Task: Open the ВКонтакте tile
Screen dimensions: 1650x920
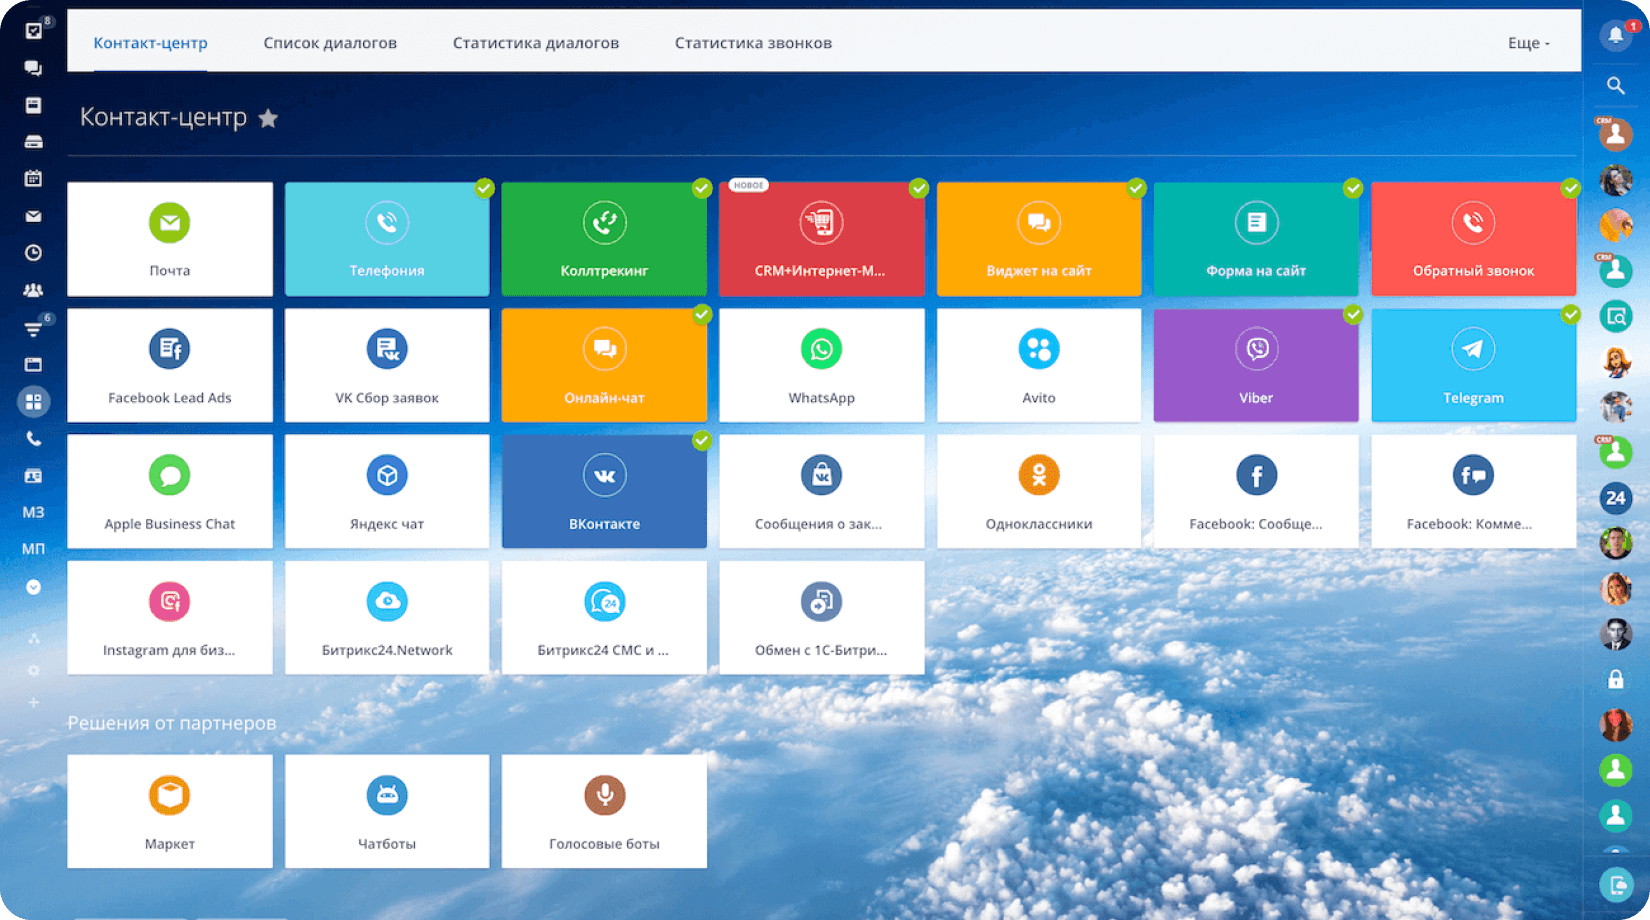Action: (x=604, y=491)
